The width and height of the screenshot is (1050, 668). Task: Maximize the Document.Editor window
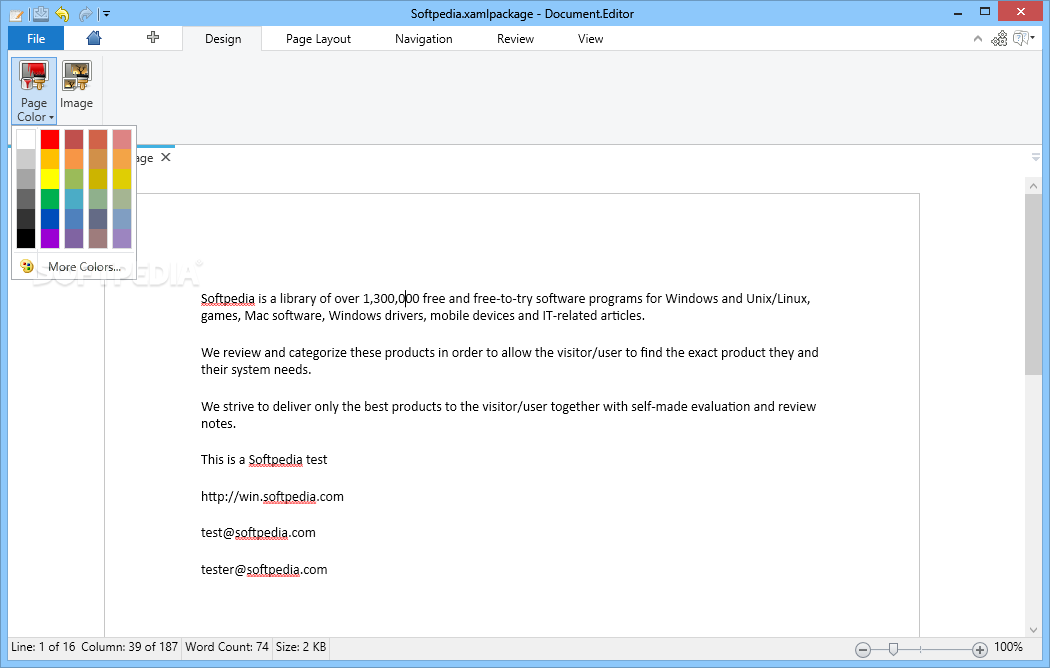pyautogui.click(x=984, y=11)
